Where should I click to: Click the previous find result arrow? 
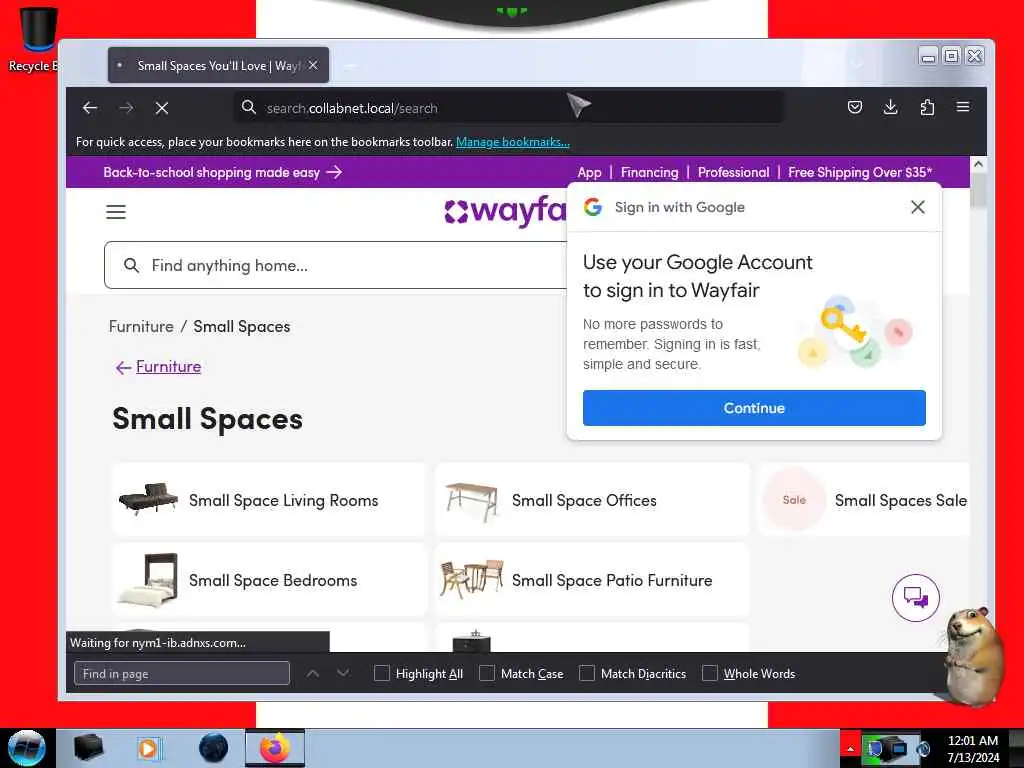click(x=313, y=673)
